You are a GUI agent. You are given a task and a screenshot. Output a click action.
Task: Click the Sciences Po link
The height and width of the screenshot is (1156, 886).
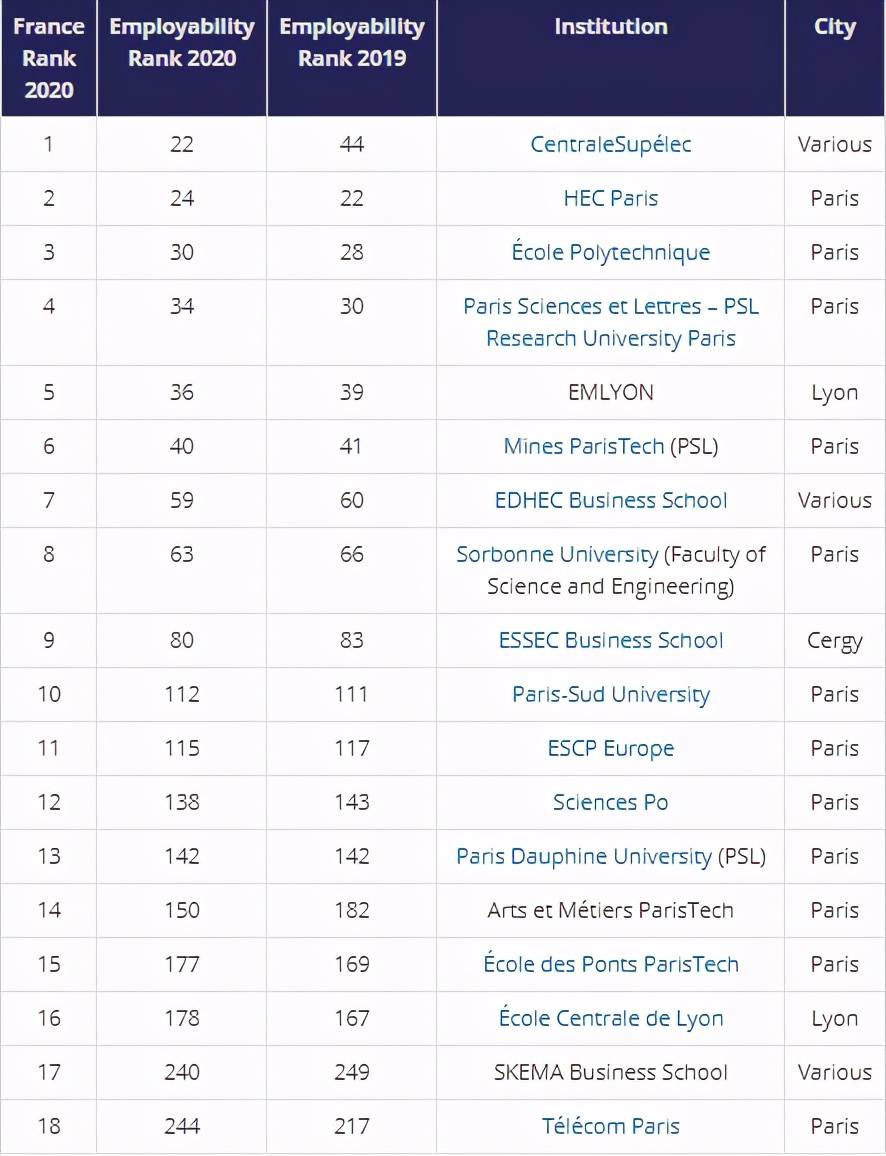point(610,802)
